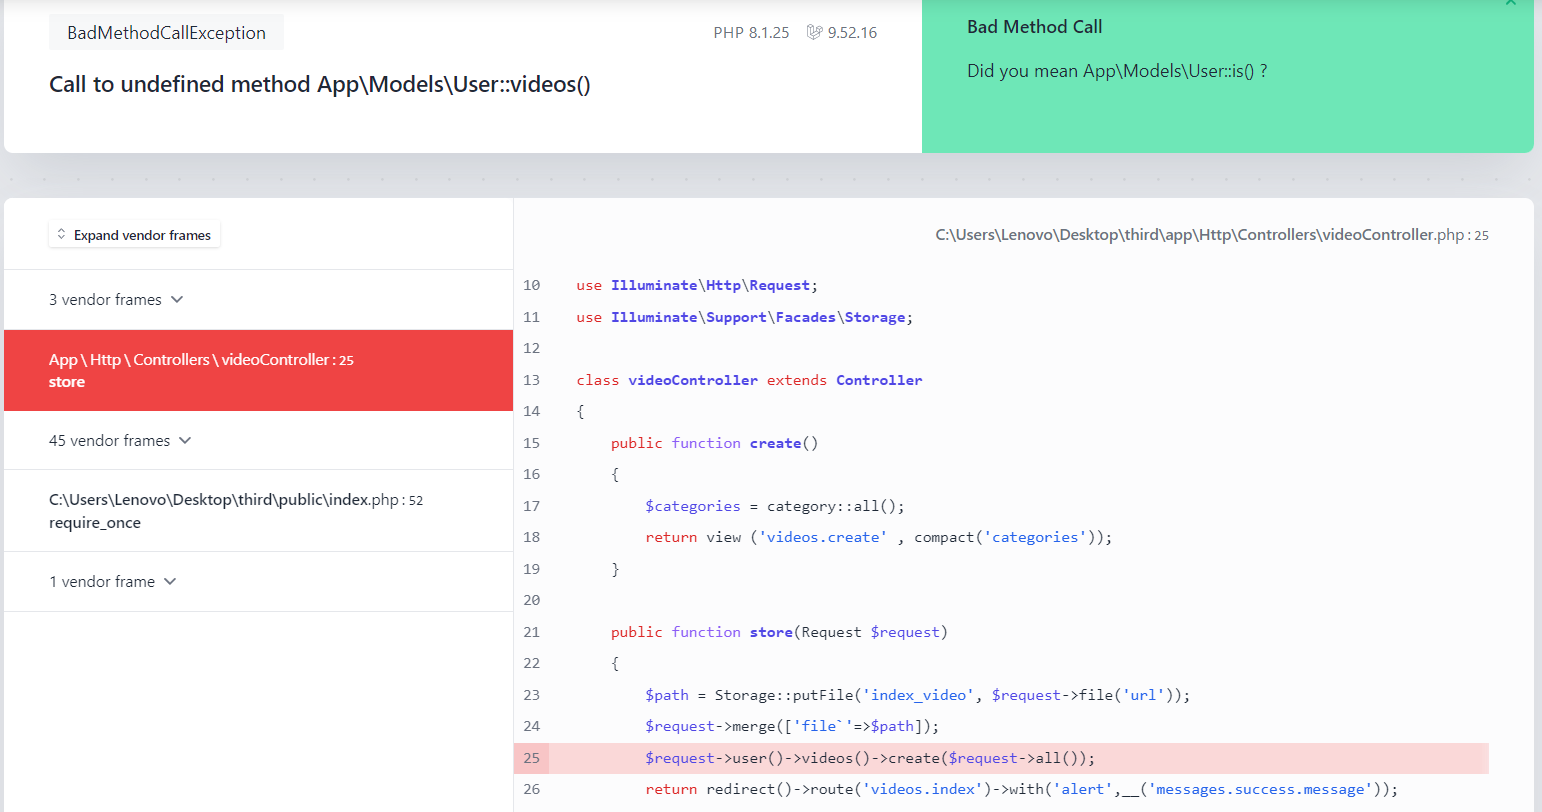Image resolution: width=1542 pixels, height=812 pixels.
Task: Click the Did you mean User::is() suggestion
Action: pos(1117,71)
